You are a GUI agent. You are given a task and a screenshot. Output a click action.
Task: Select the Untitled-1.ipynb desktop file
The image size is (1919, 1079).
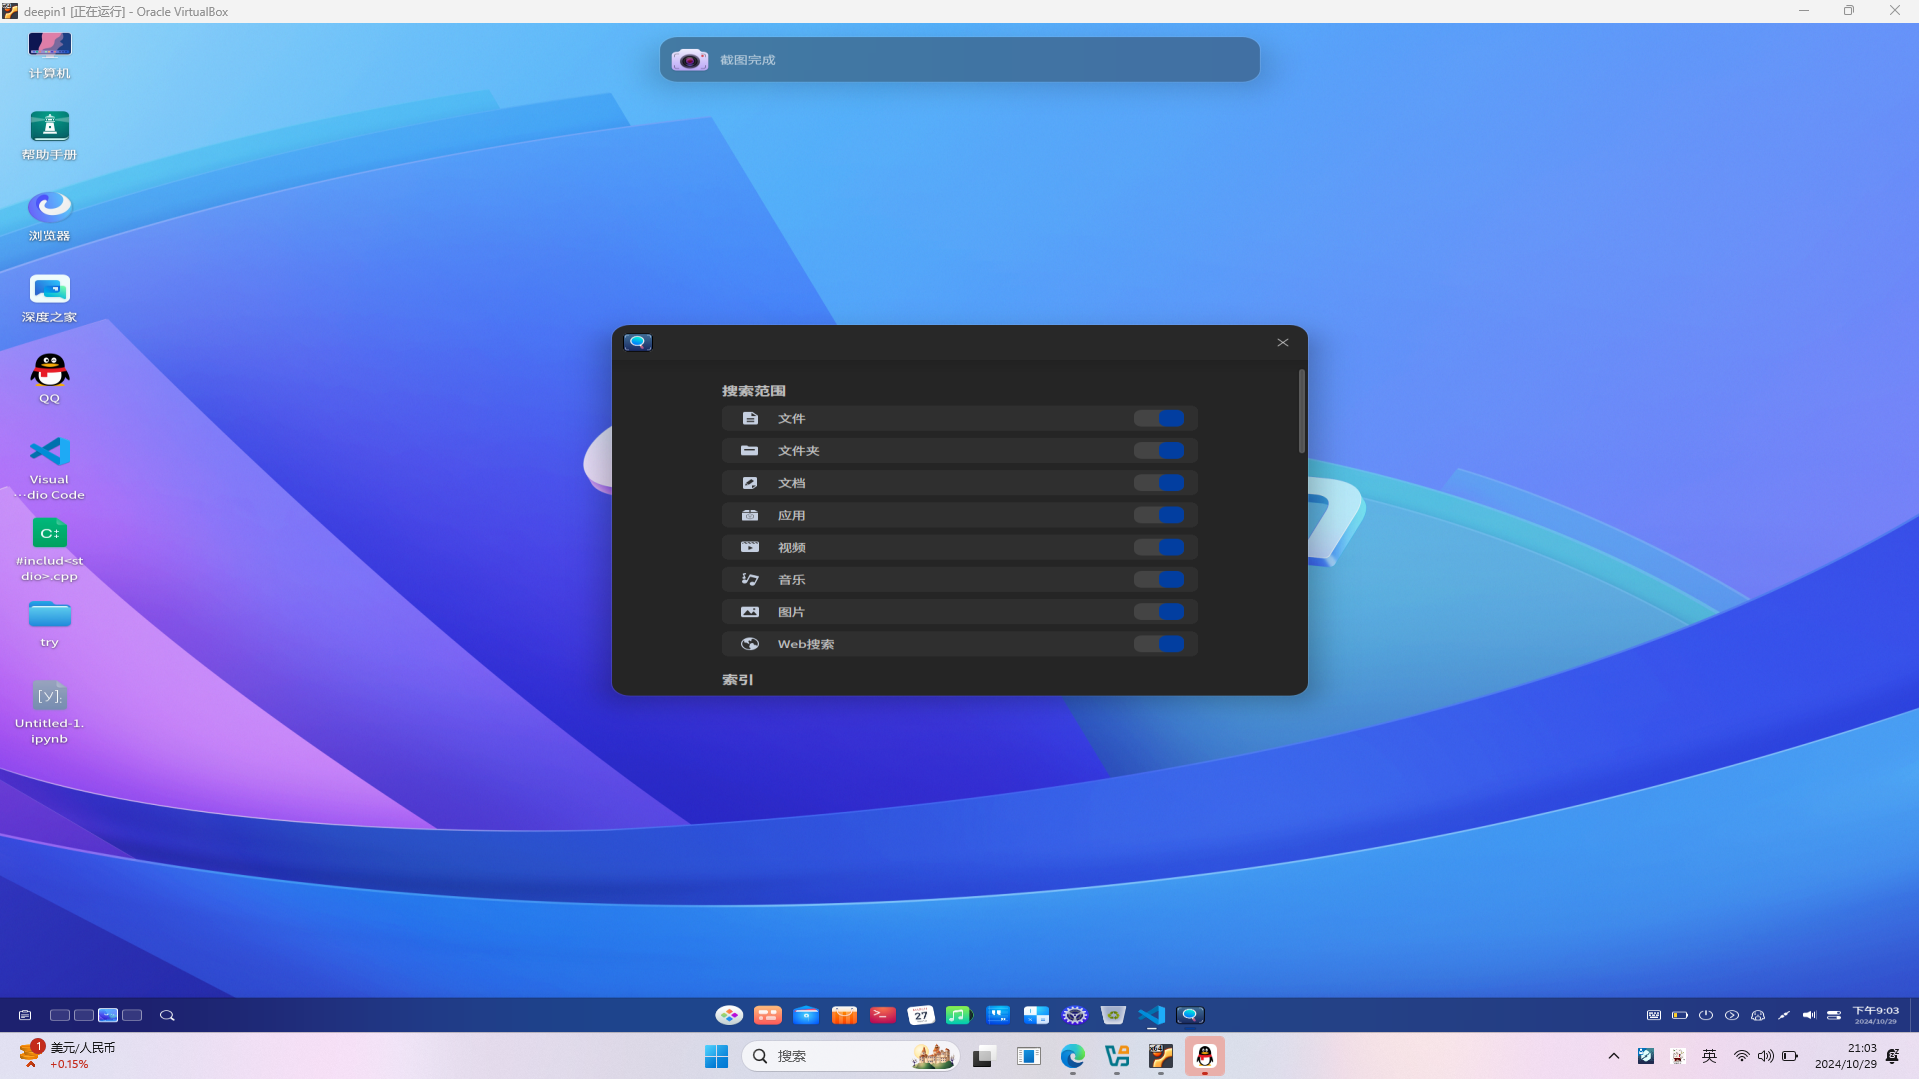pyautogui.click(x=49, y=712)
